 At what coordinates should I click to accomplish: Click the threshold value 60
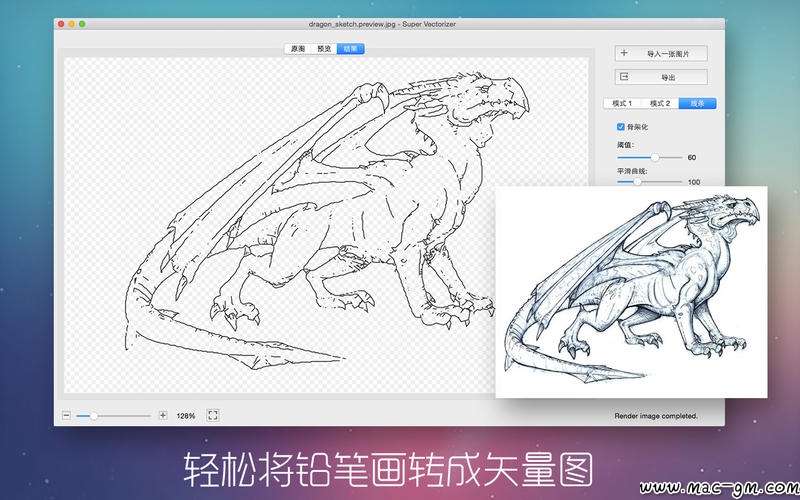[x=692, y=158]
